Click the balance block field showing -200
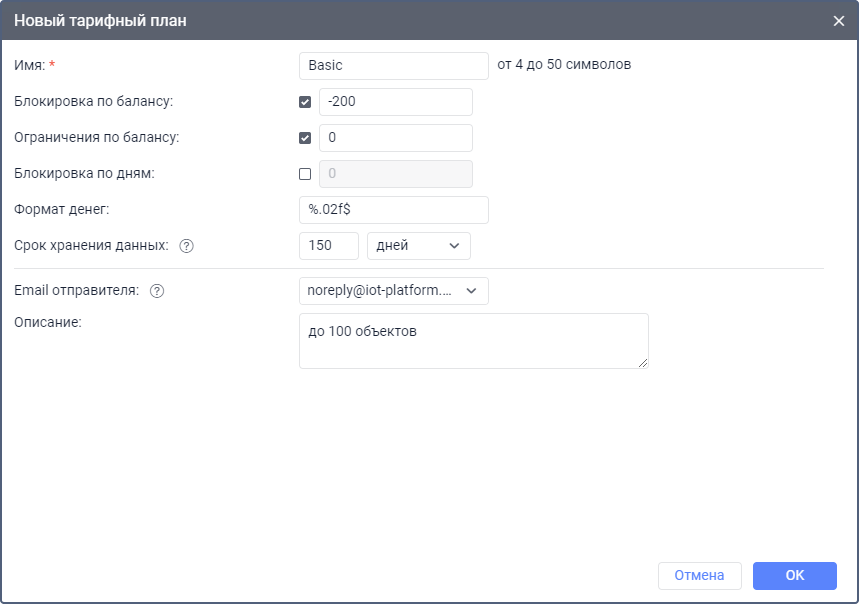This screenshot has height=604, width=859. pos(396,102)
